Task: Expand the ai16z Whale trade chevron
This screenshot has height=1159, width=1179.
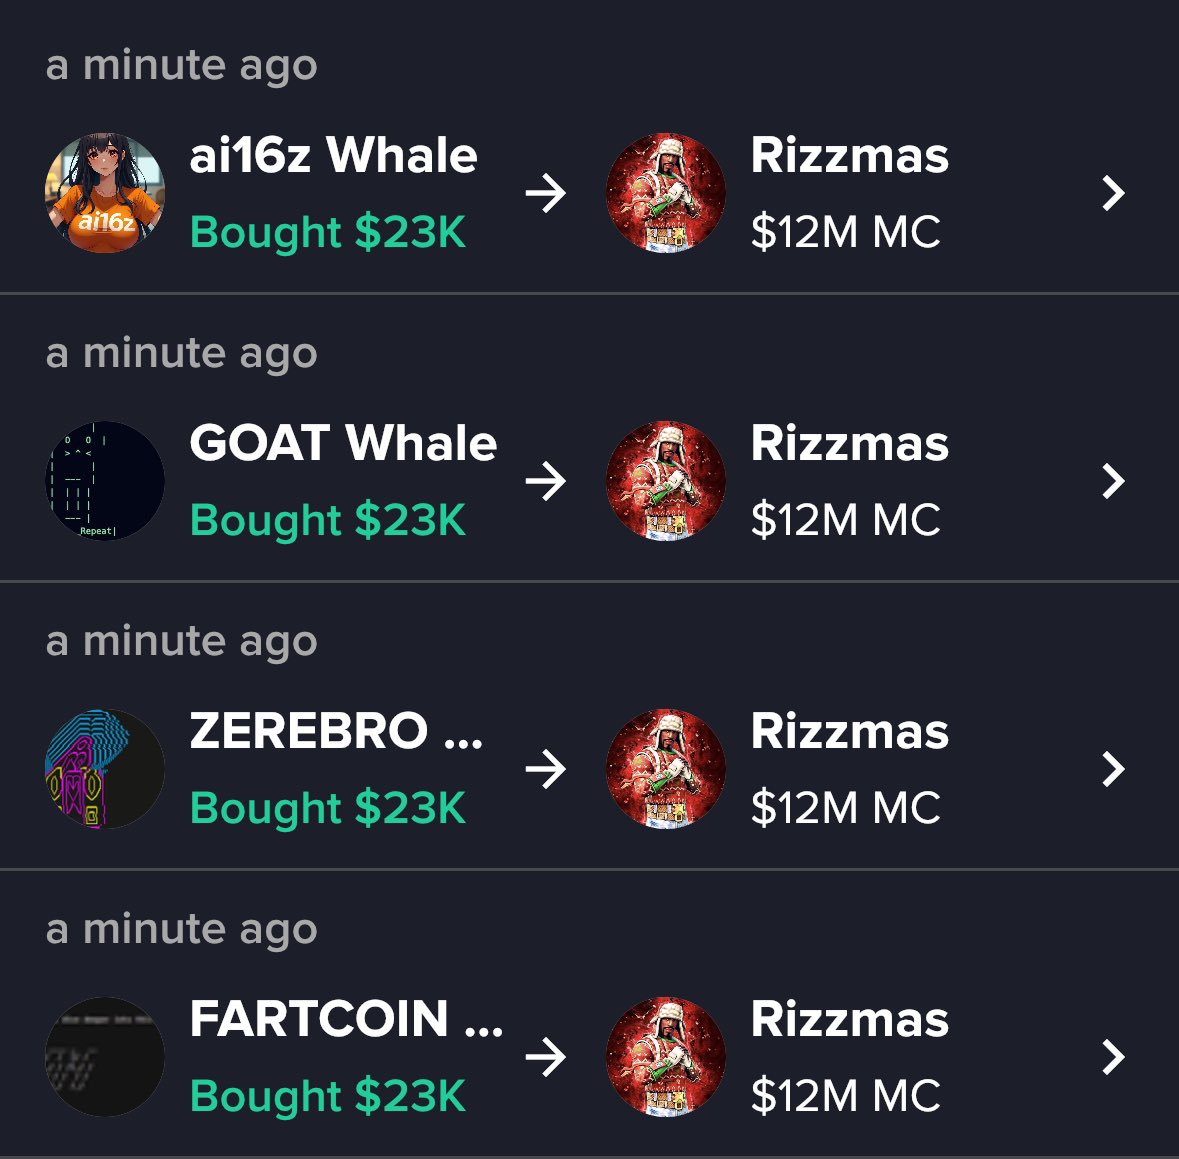Action: [x=1113, y=193]
